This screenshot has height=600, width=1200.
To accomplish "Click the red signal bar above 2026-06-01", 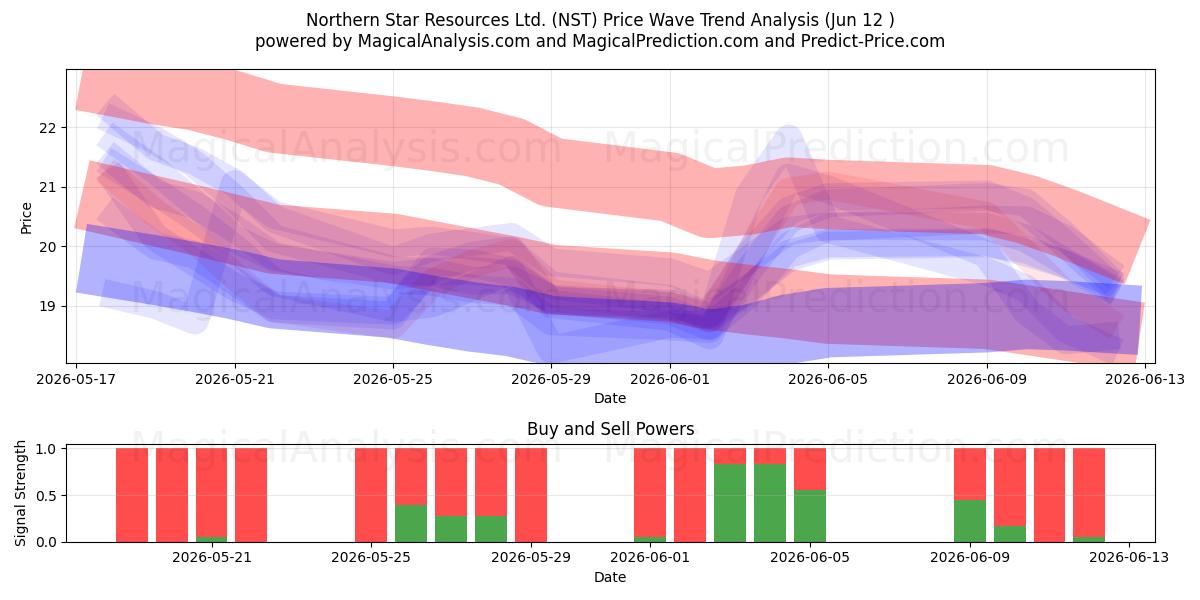I will pos(650,493).
